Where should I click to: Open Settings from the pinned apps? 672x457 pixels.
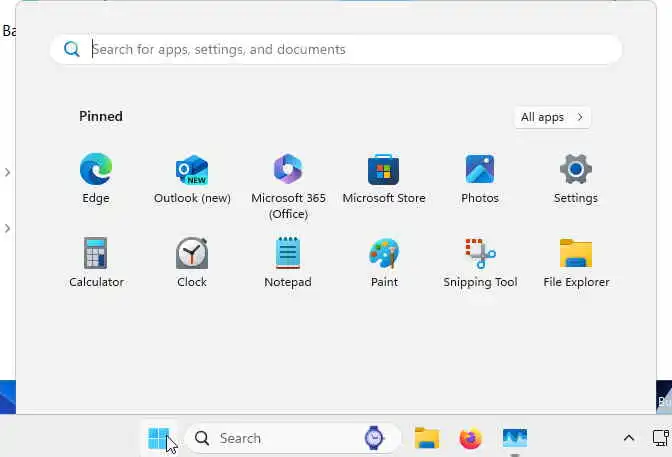pos(576,179)
